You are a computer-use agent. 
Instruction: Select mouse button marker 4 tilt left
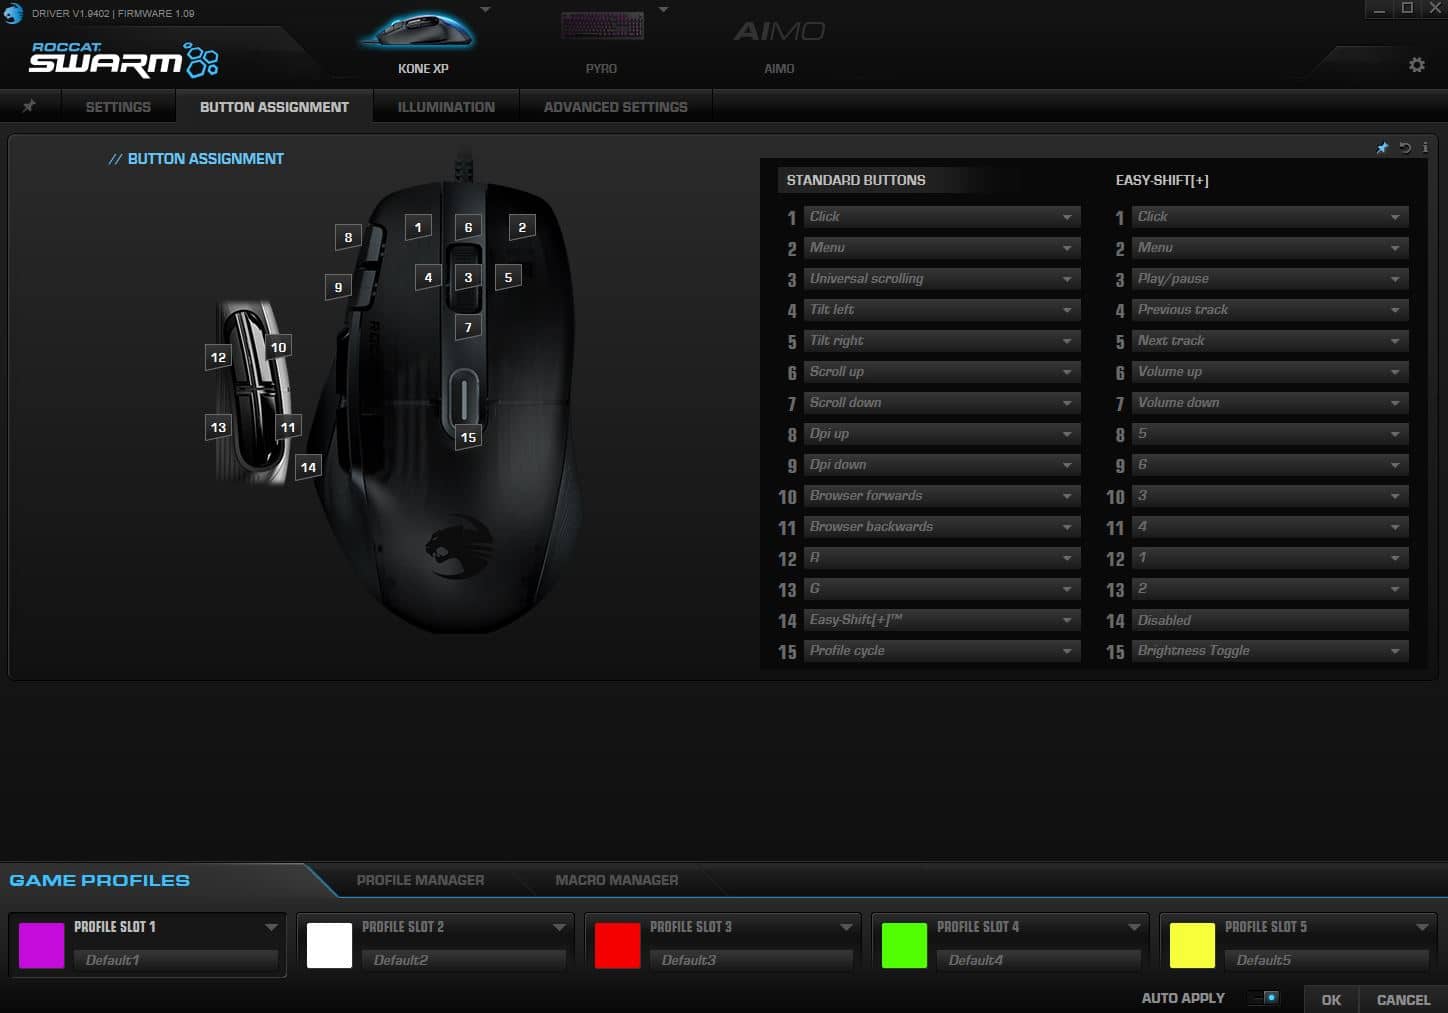(428, 277)
